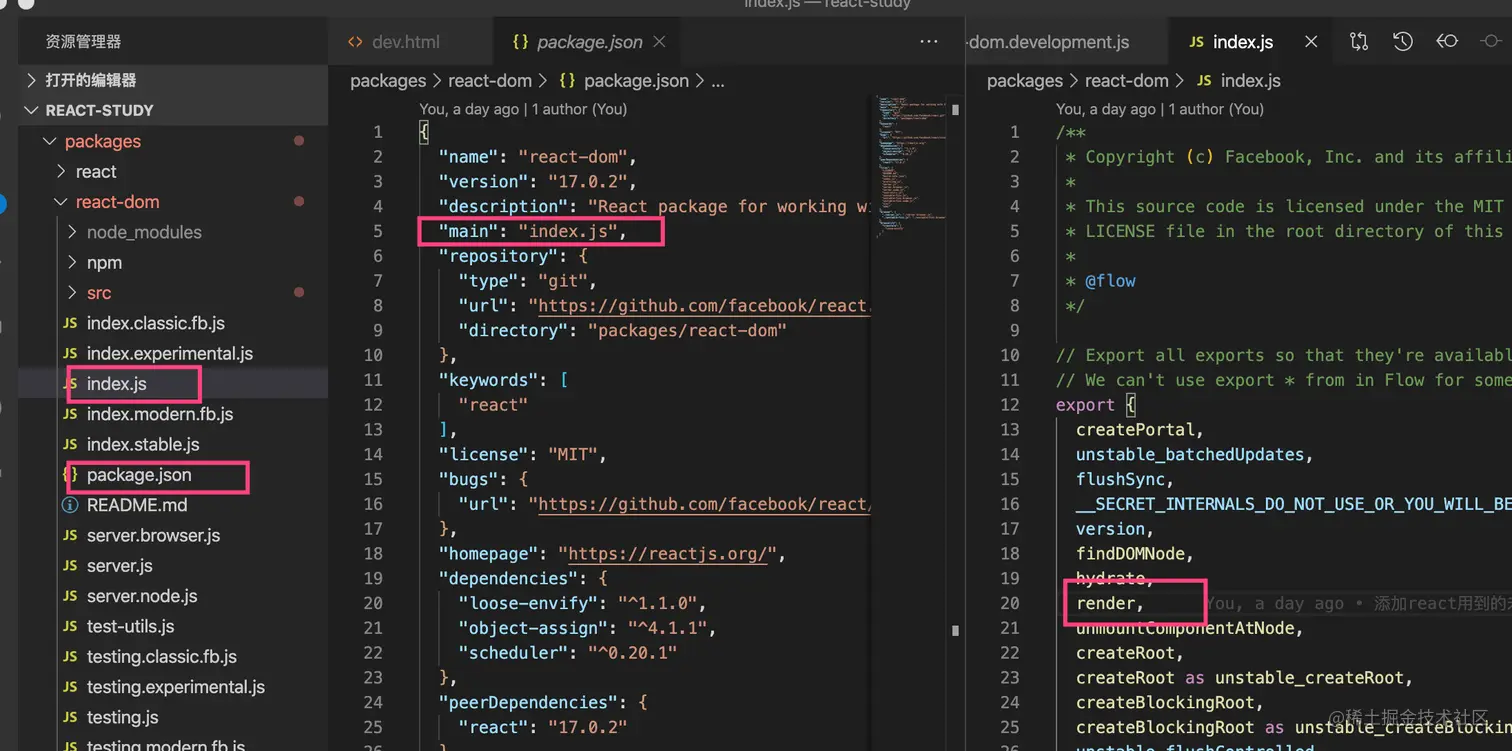
Task: Click react-dom in the left editor breadcrumb
Action: click(490, 81)
